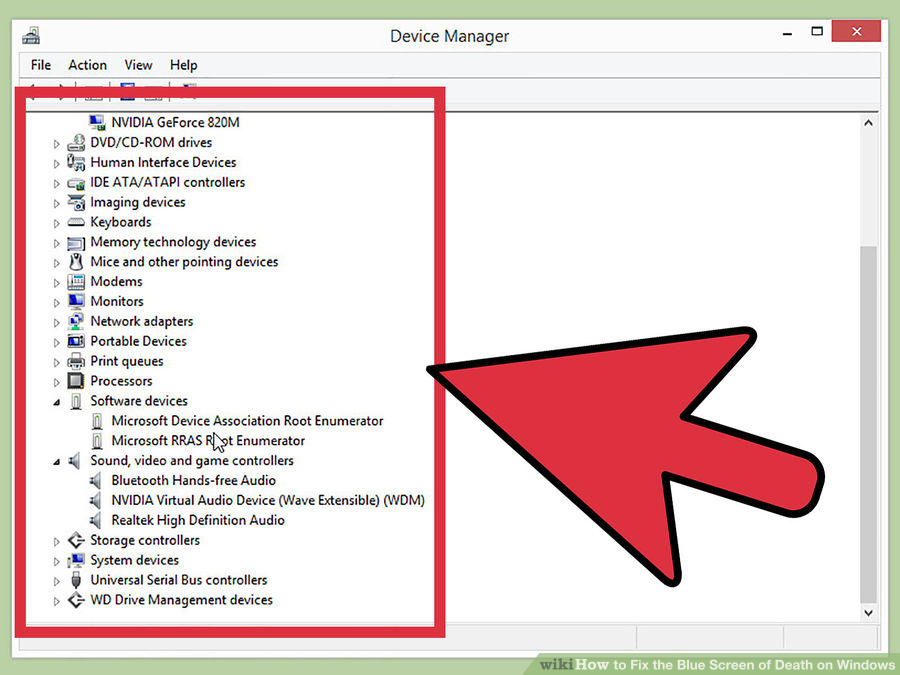The width and height of the screenshot is (900, 675).
Task: Click the Software devices category icon
Action: point(76,401)
